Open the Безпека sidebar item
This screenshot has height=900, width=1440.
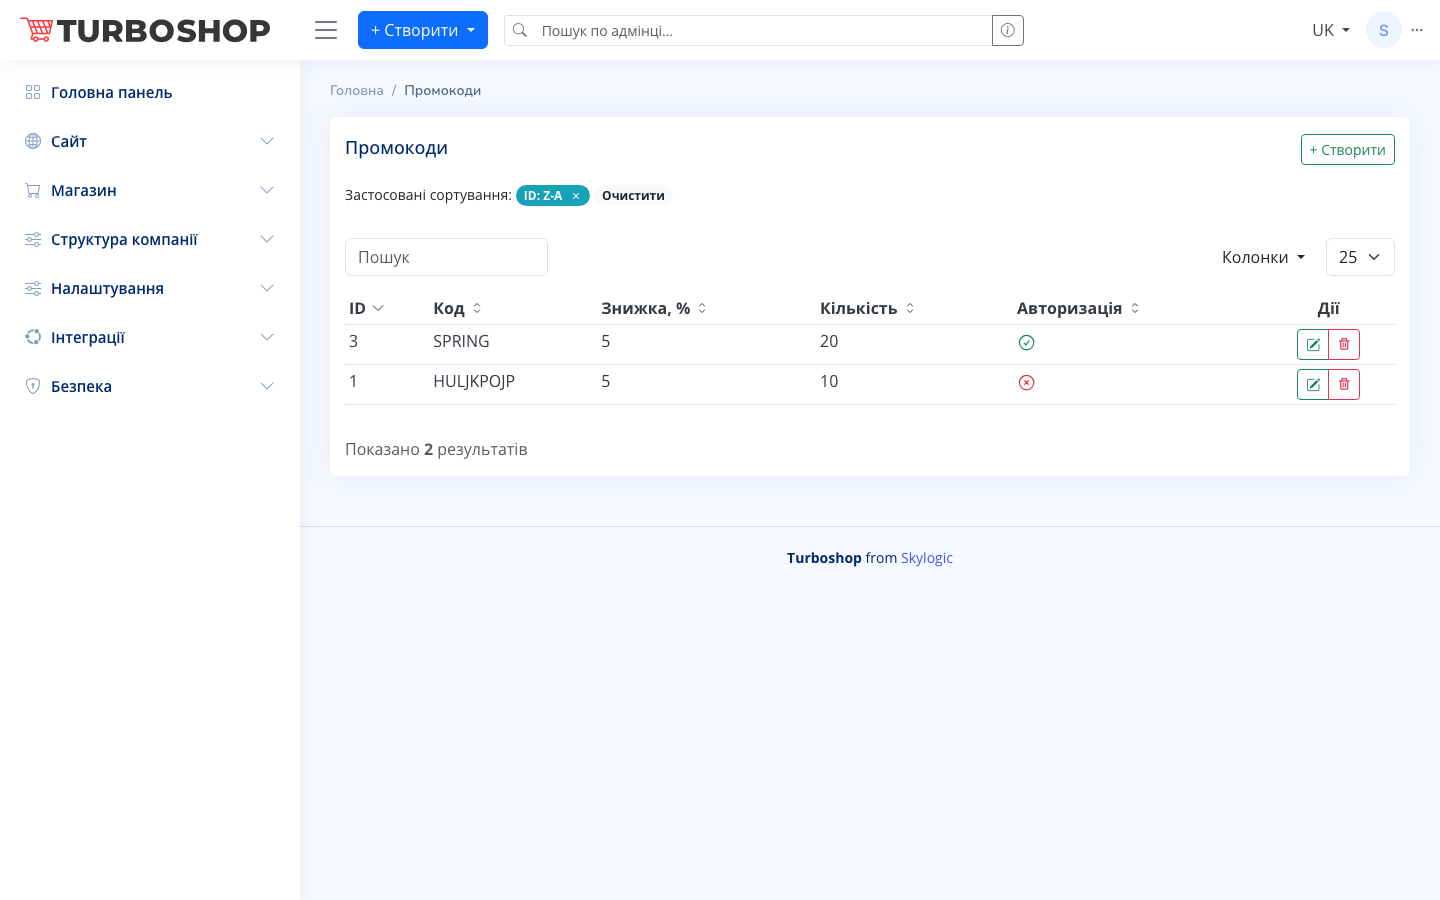(150, 386)
